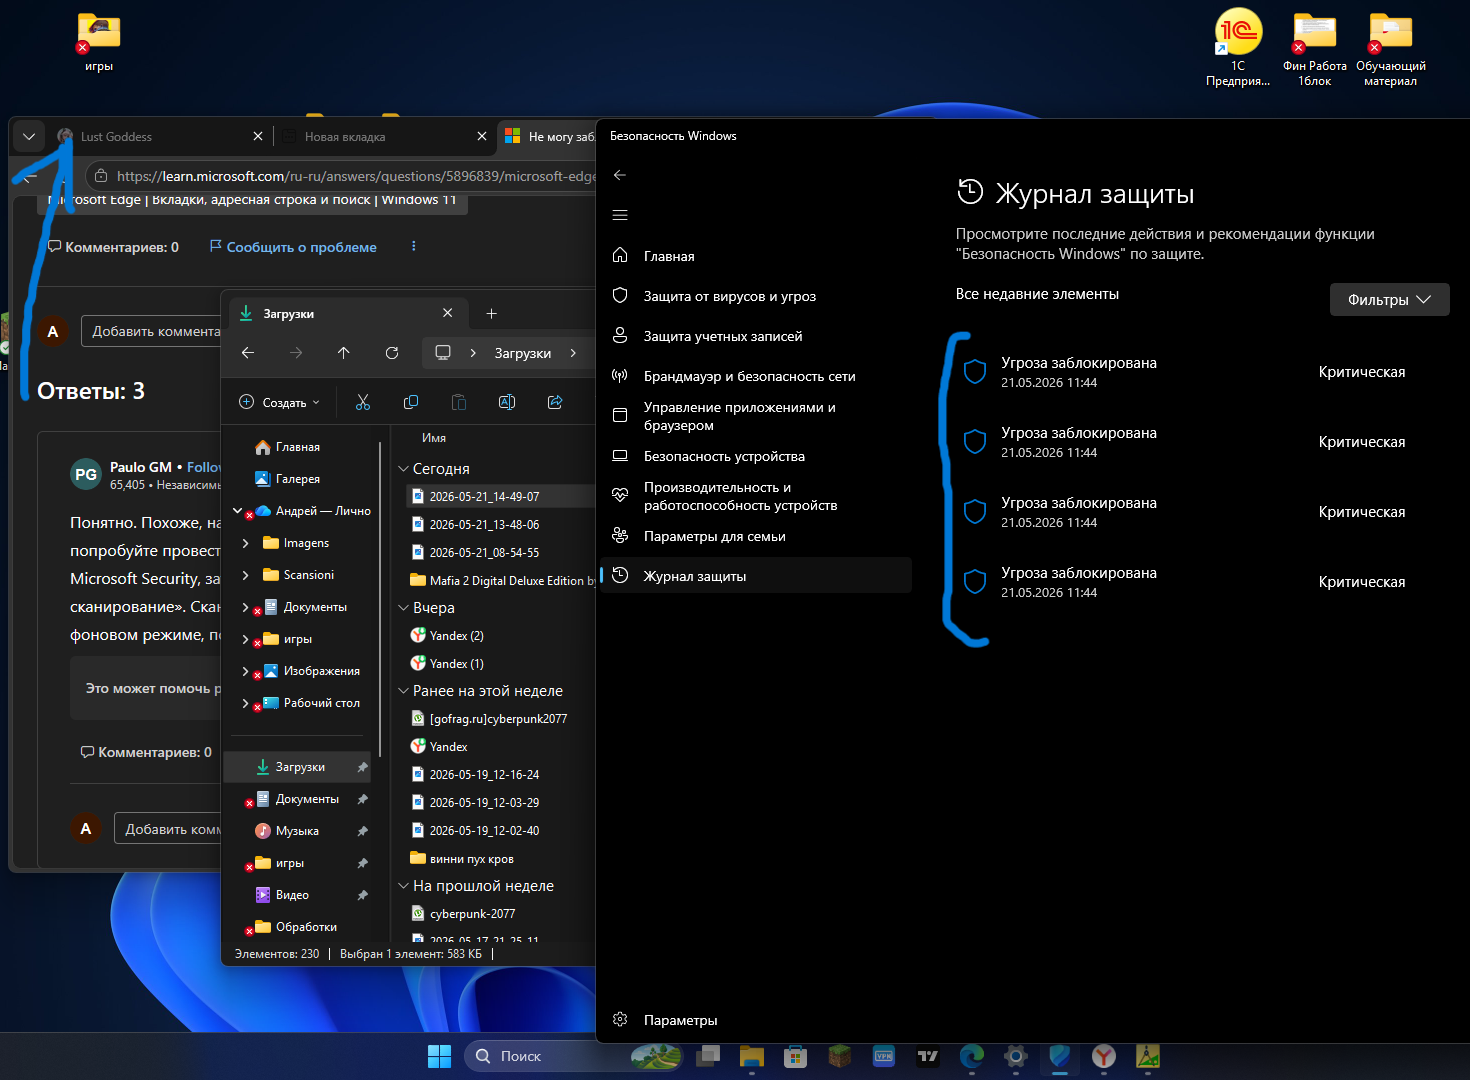Switch to the Новая вкладка browser tab
Image resolution: width=1470 pixels, height=1080 pixels.
click(x=384, y=136)
